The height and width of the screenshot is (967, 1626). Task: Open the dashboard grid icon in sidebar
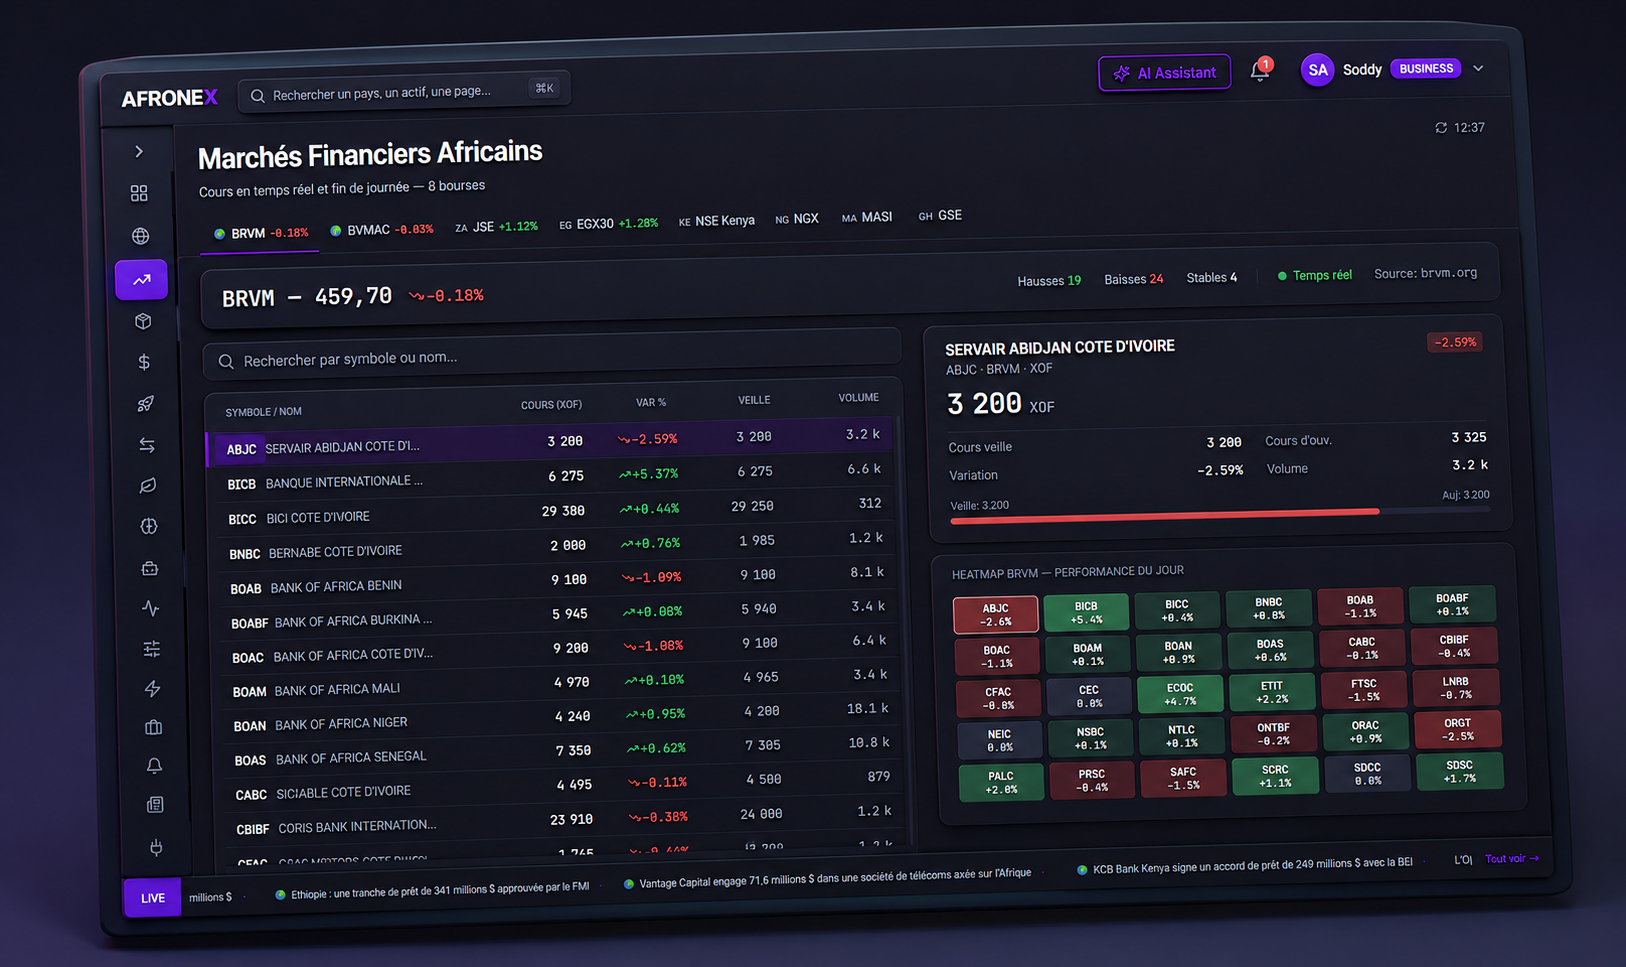pyautogui.click(x=139, y=193)
